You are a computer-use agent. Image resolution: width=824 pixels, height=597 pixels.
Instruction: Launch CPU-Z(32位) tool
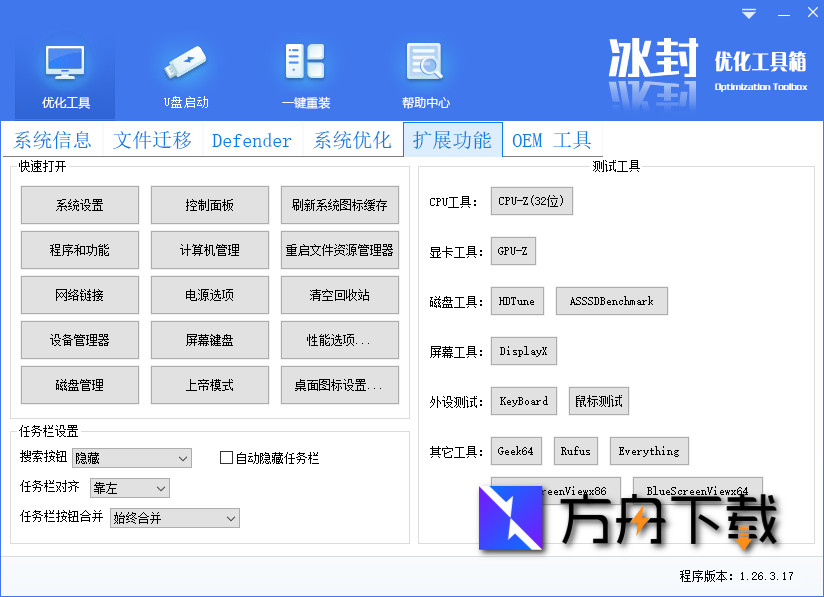[532, 200]
